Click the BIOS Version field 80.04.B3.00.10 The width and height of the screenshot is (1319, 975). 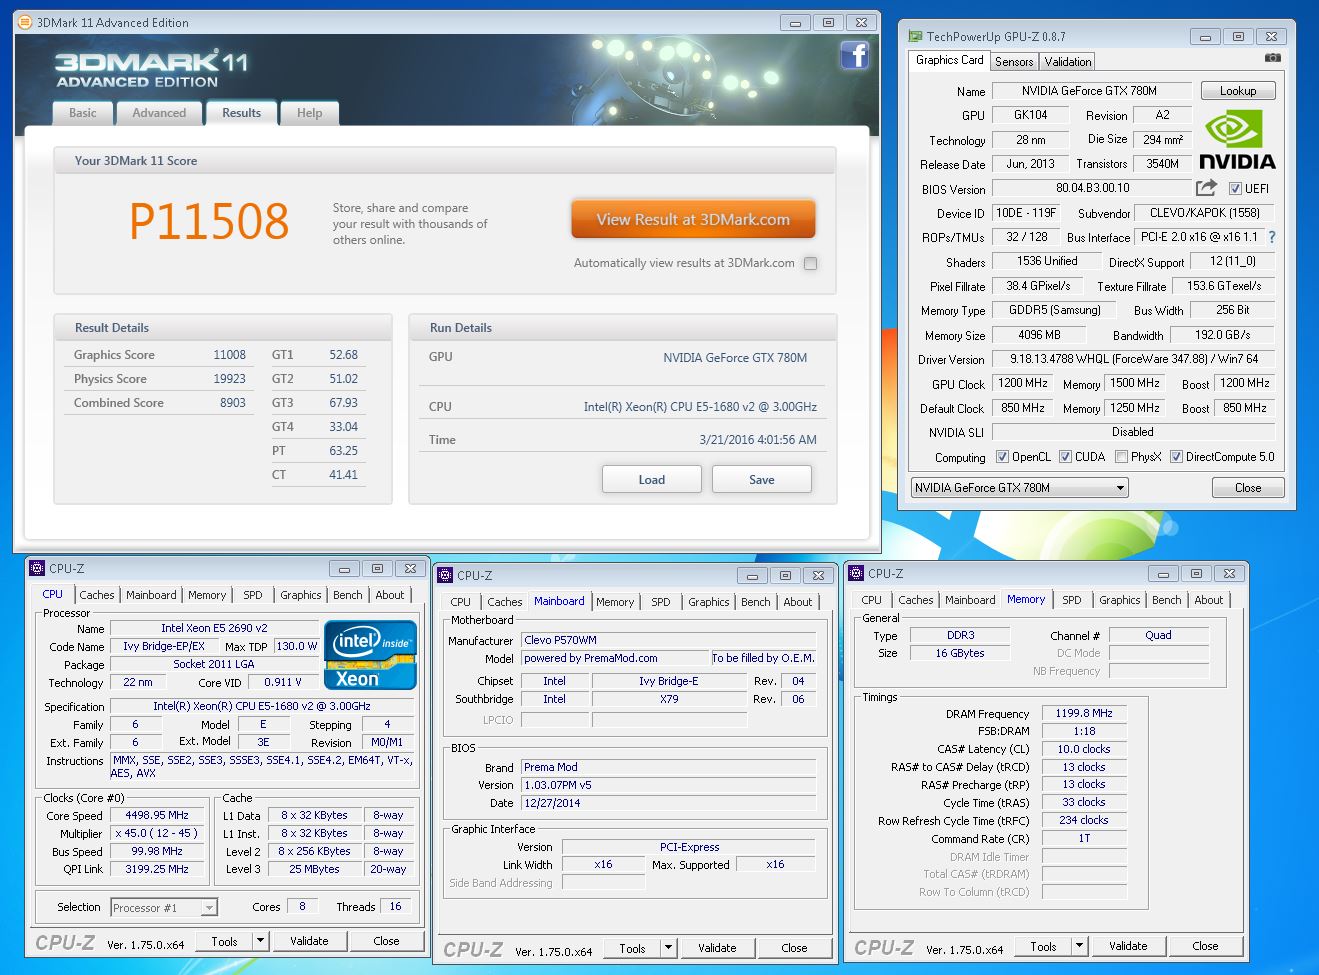(1092, 188)
